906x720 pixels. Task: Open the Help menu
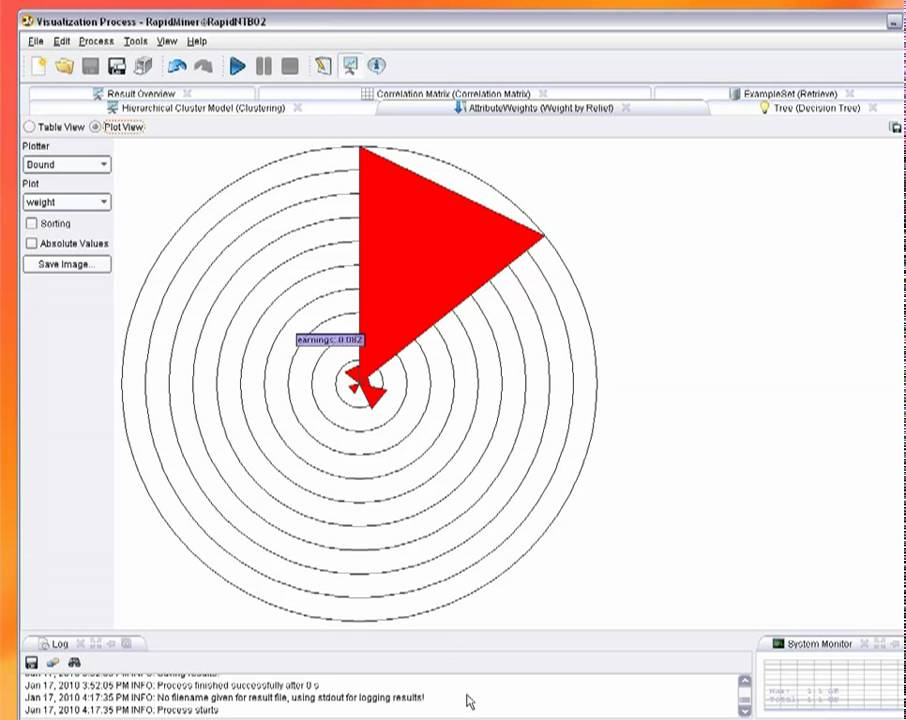pyautogui.click(x=197, y=42)
